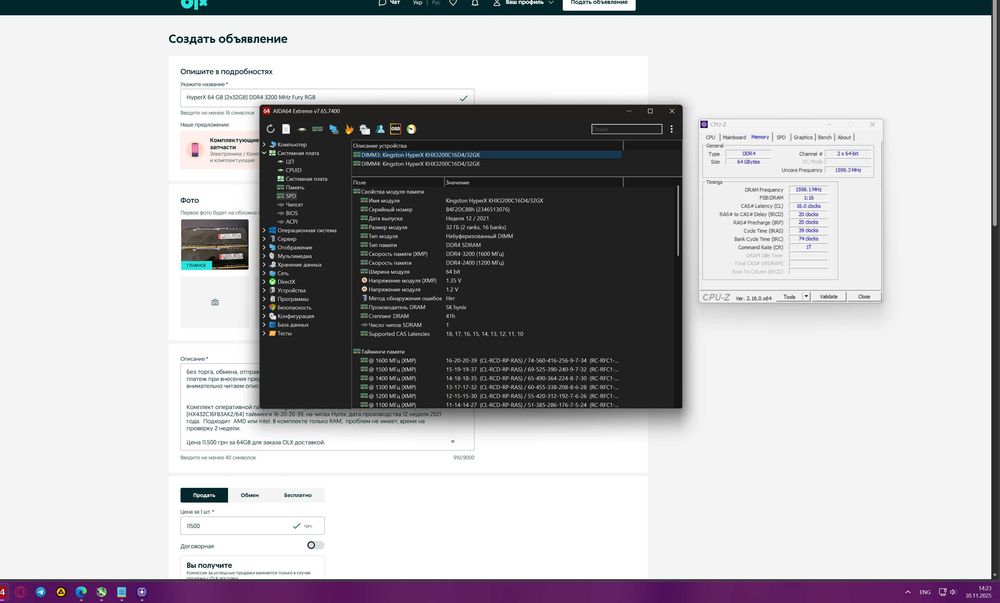The width and height of the screenshot is (1000, 603).
Task: Toggle the Договорная price switch
Action: pyautogui.click(x=315, y=545)
